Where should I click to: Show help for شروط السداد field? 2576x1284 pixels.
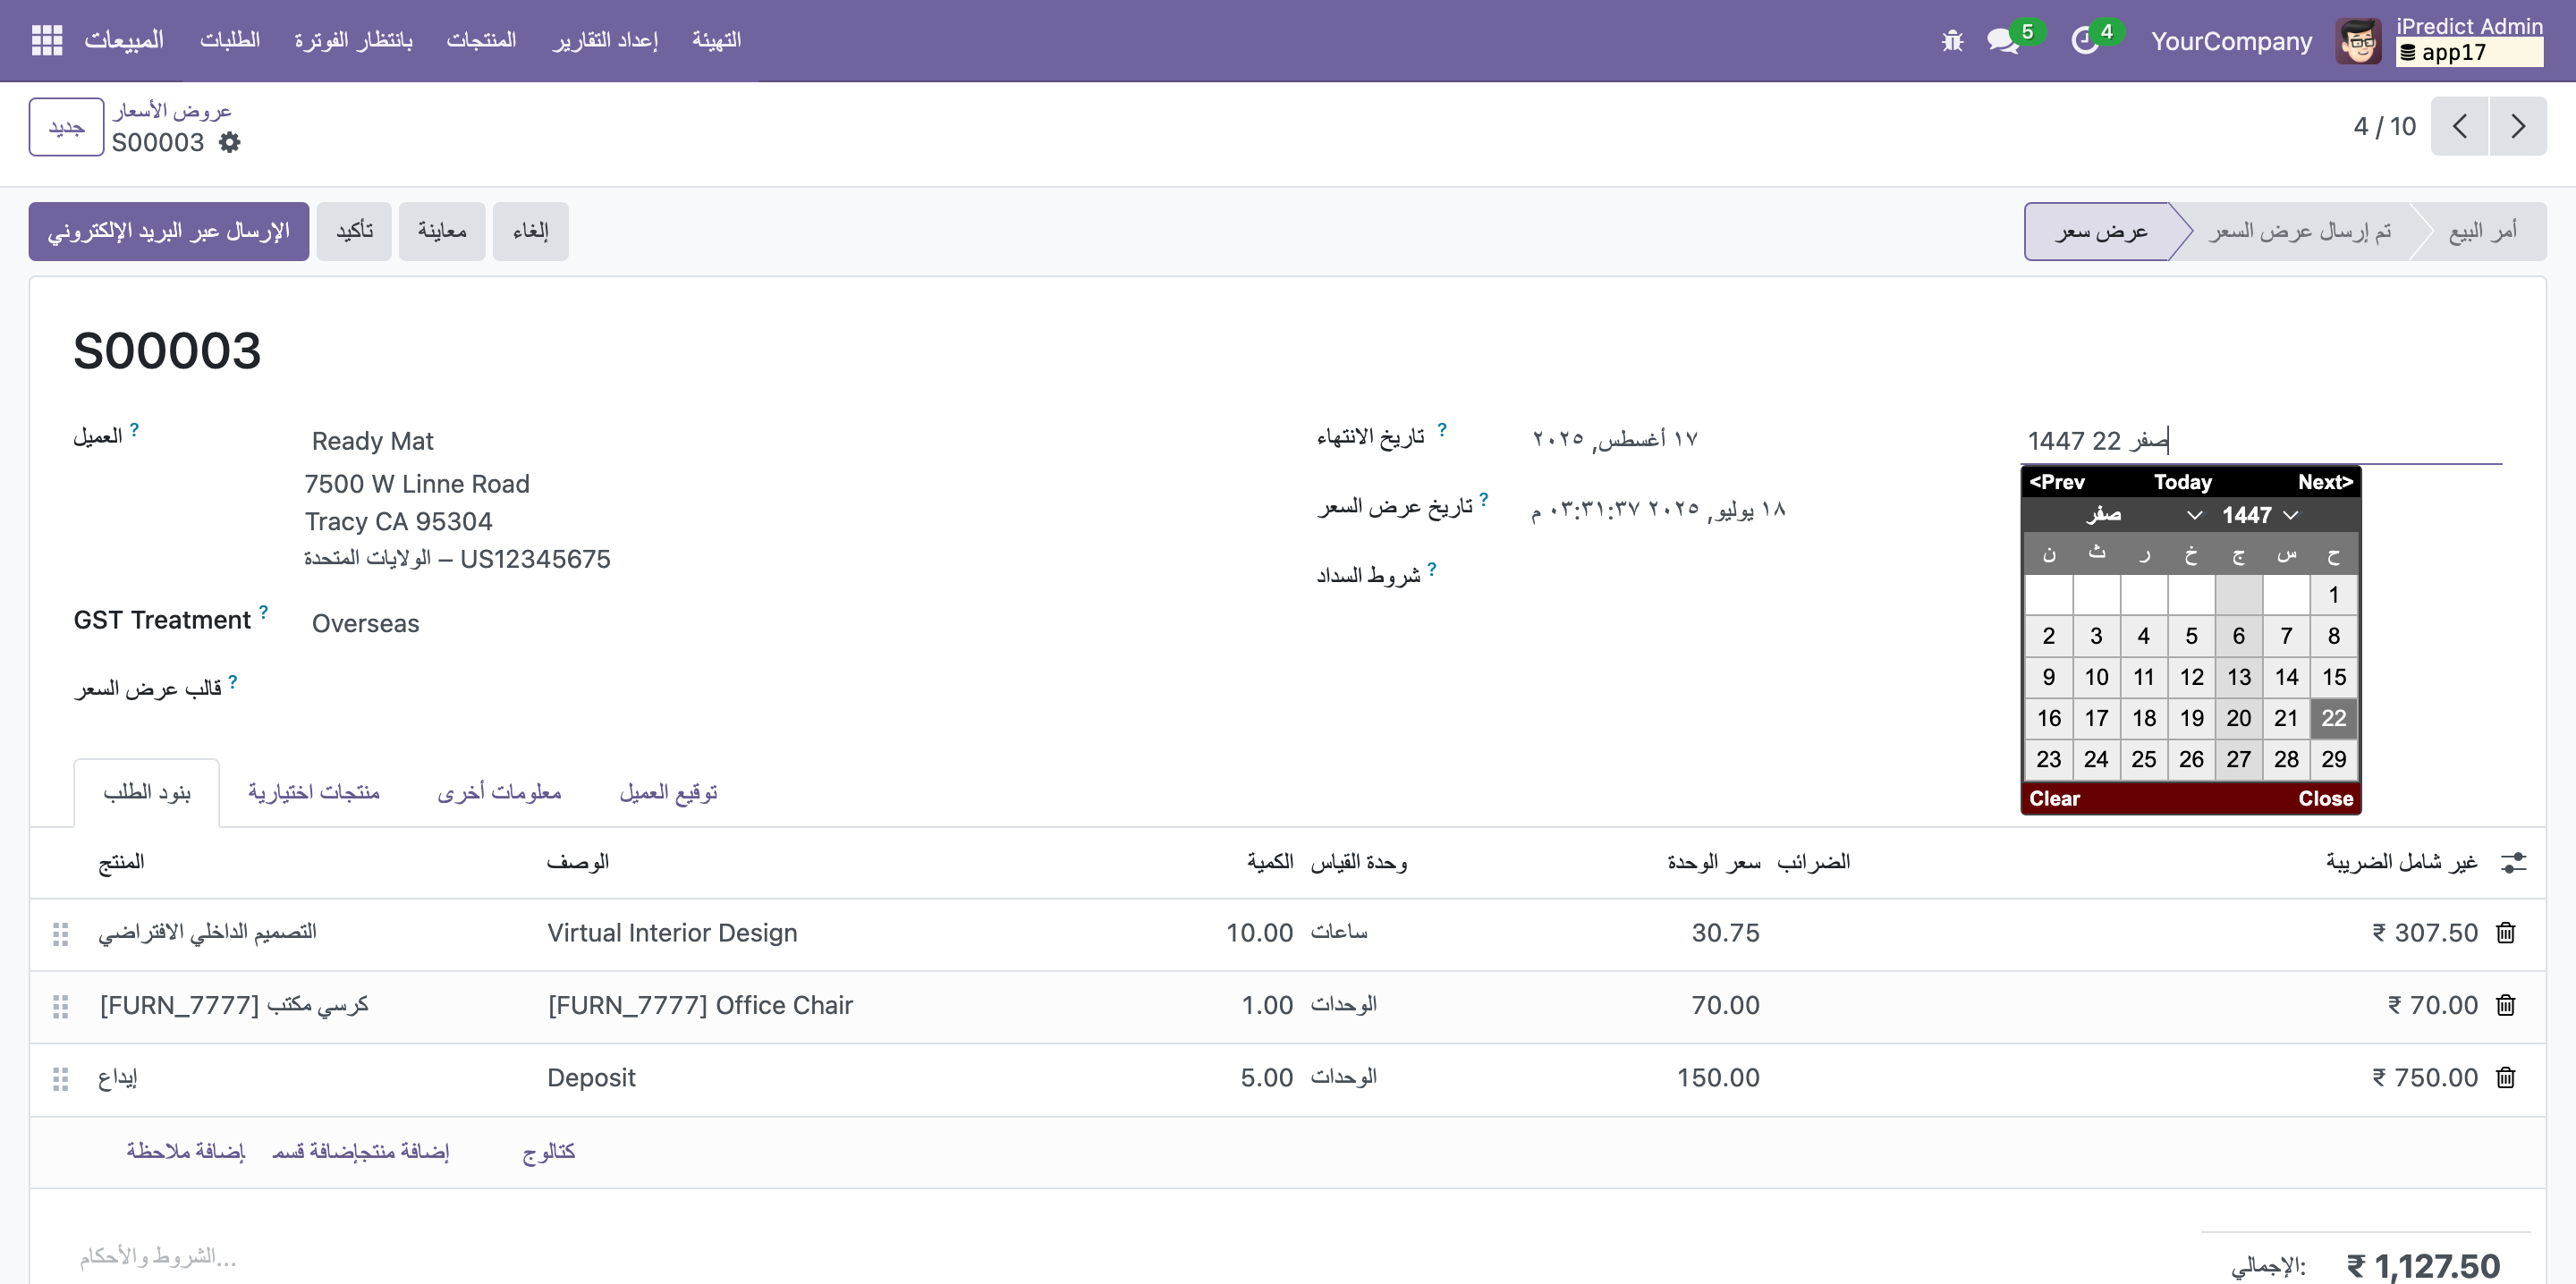[1431, 568]
